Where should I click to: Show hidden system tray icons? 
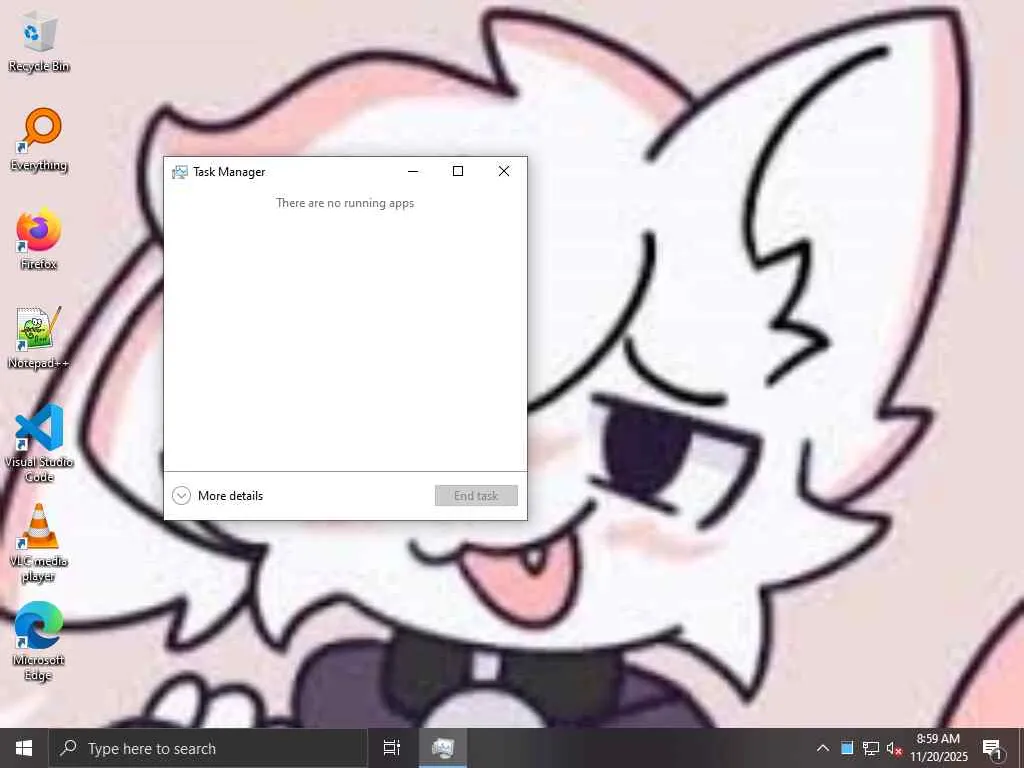coord(823,748)
